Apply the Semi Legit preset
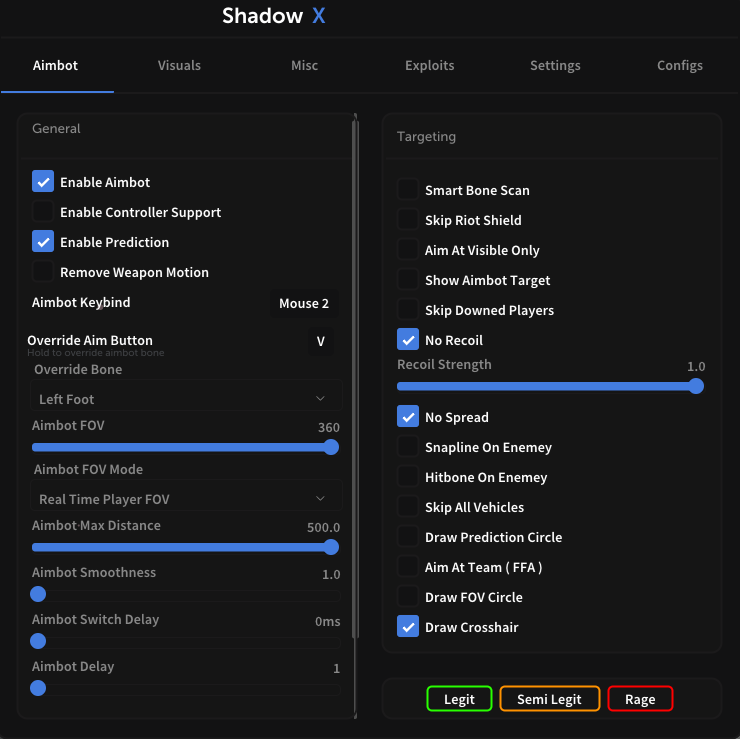 pos(549,699)
